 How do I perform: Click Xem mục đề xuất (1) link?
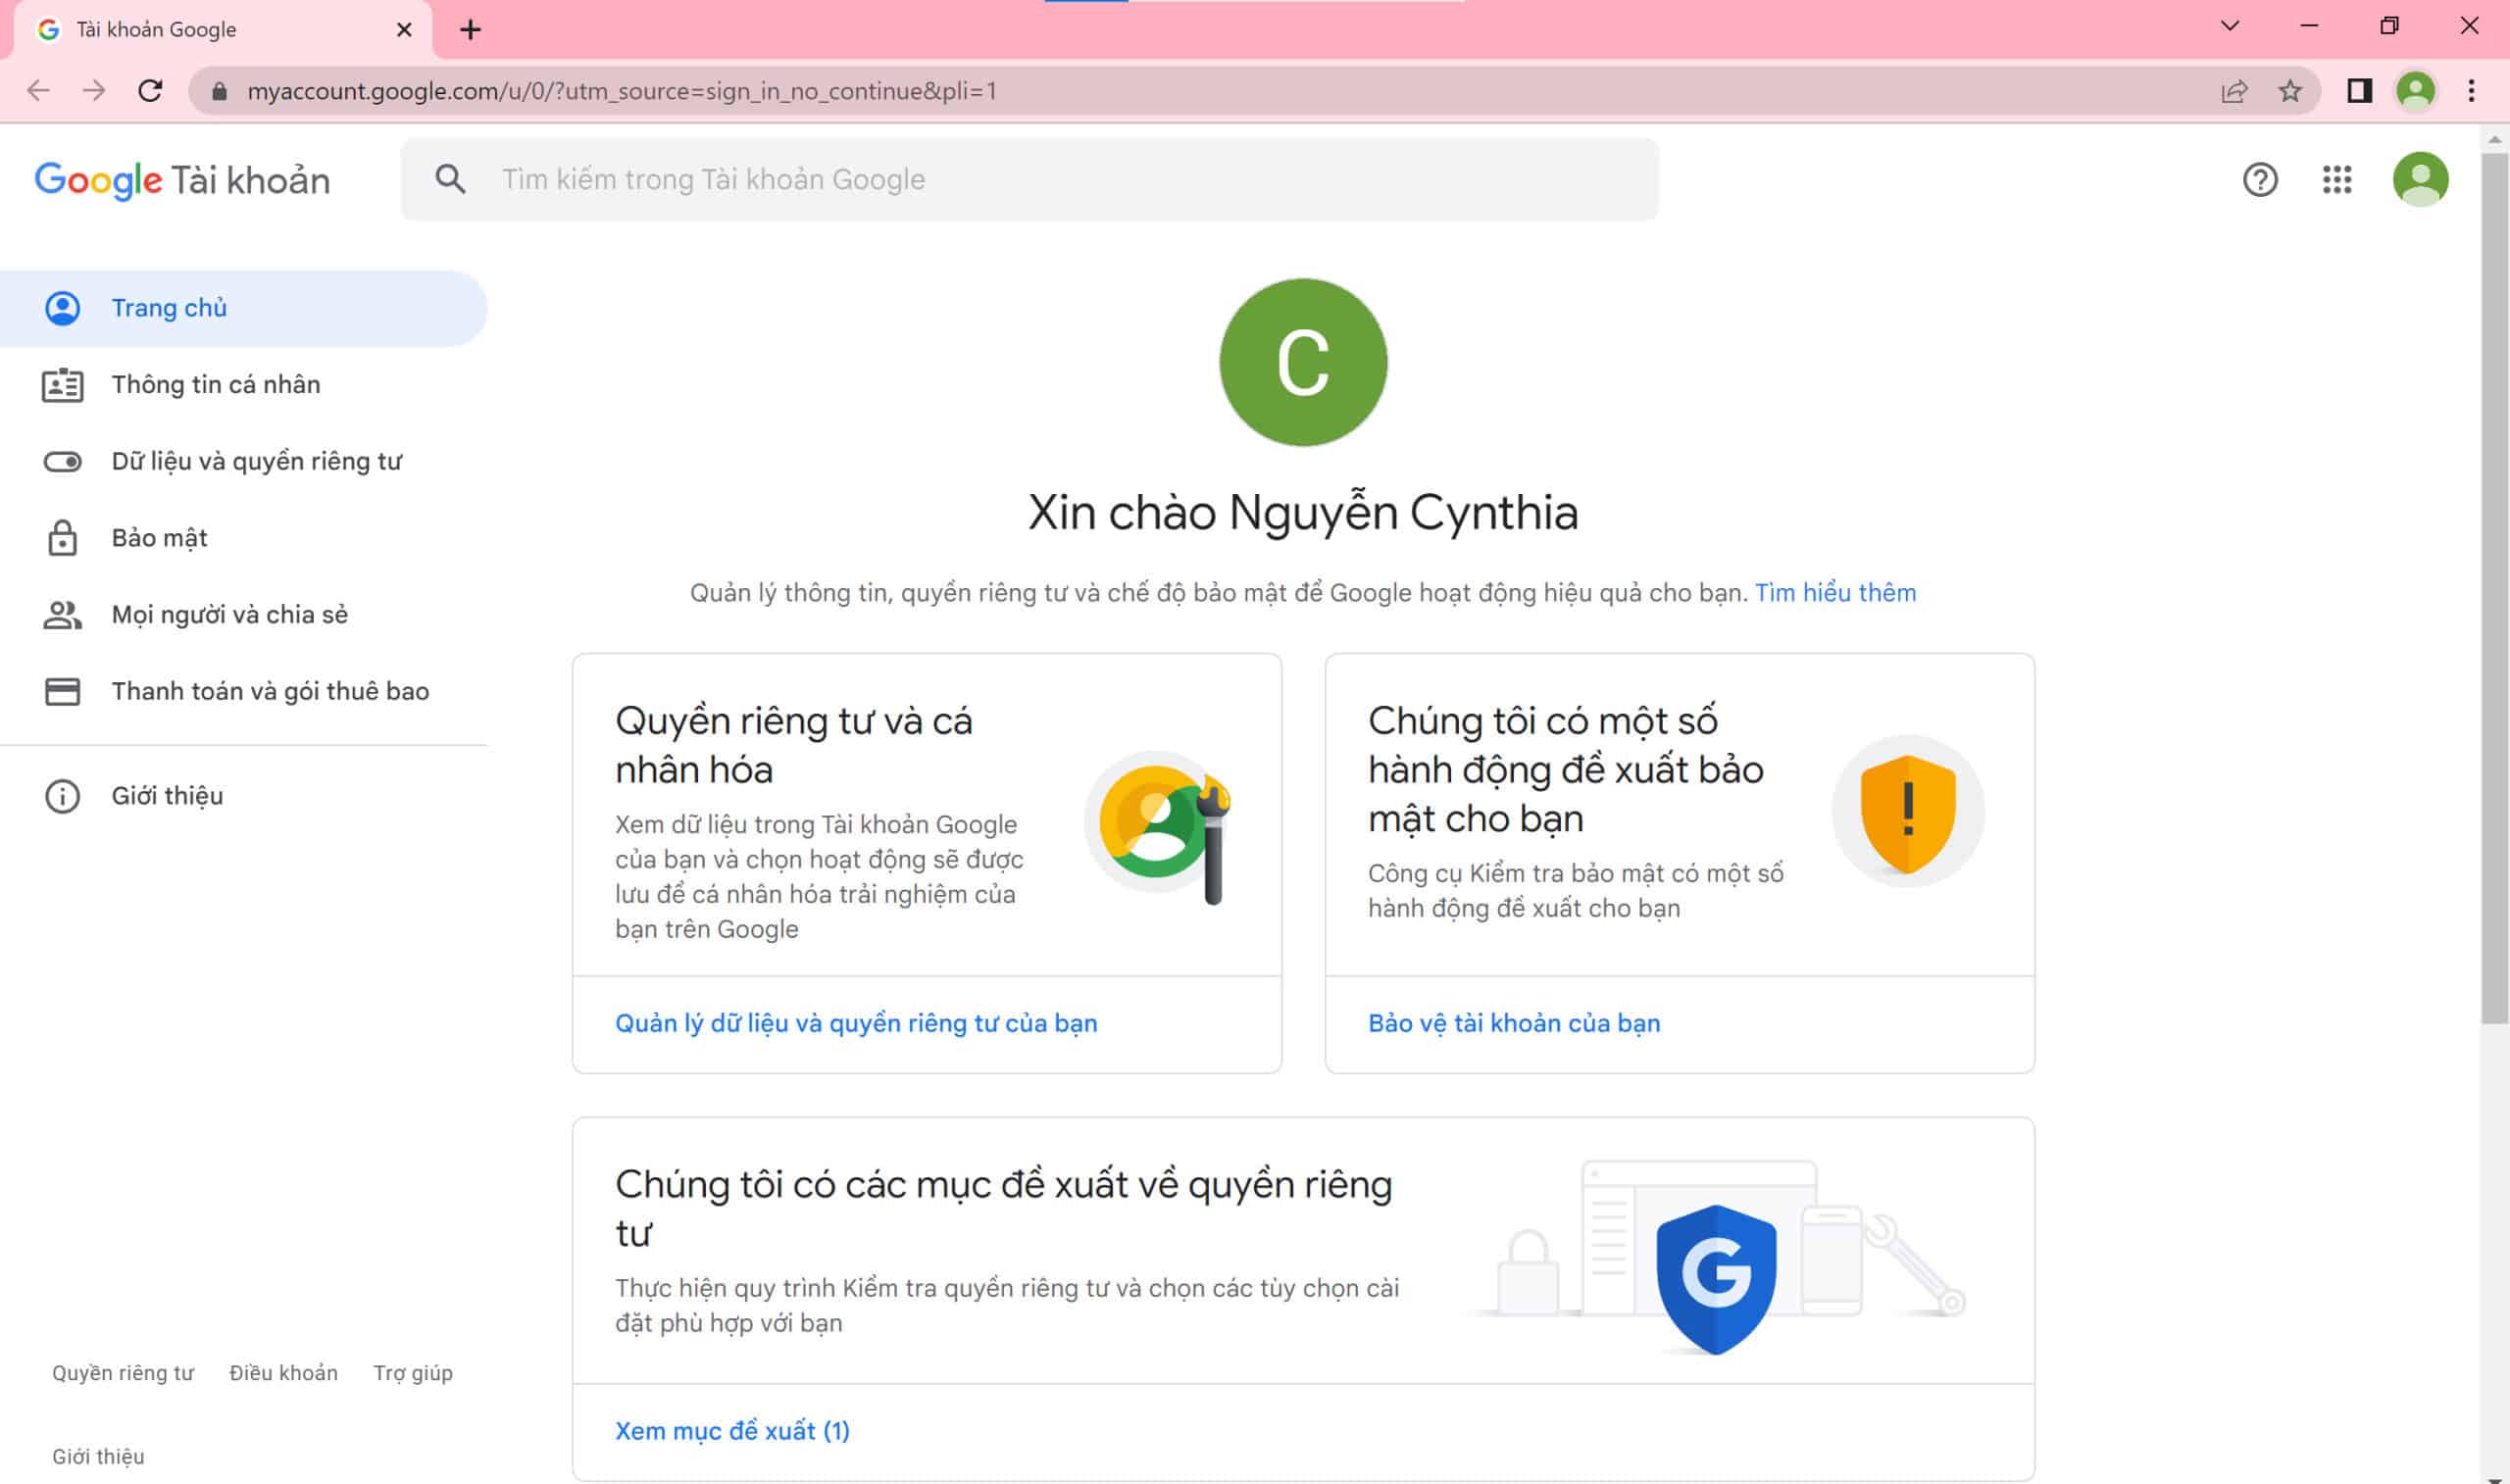(x=732, y=1431)
